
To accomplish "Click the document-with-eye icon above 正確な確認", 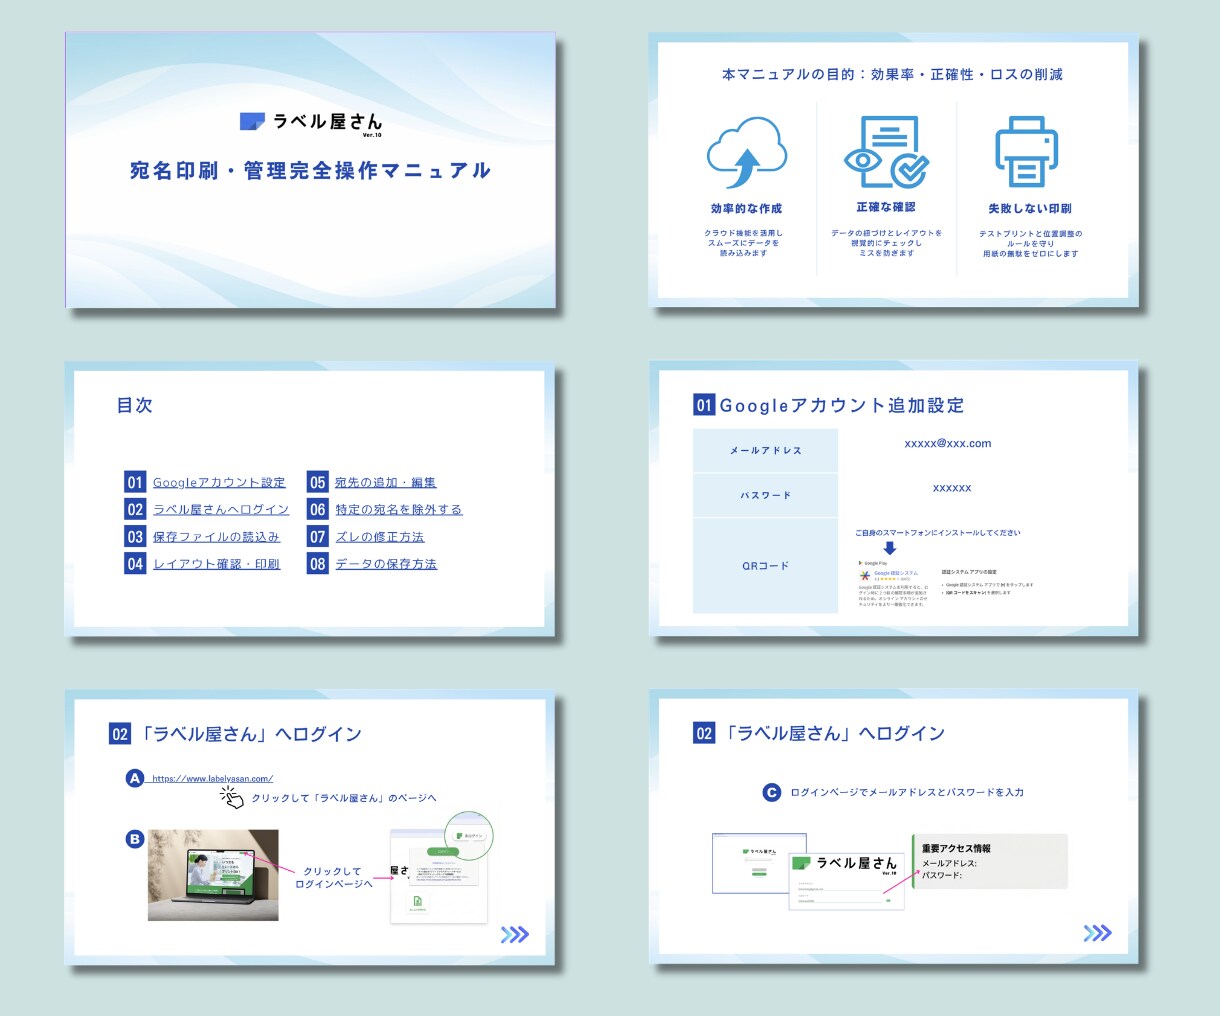I will [x=887, y=152].
